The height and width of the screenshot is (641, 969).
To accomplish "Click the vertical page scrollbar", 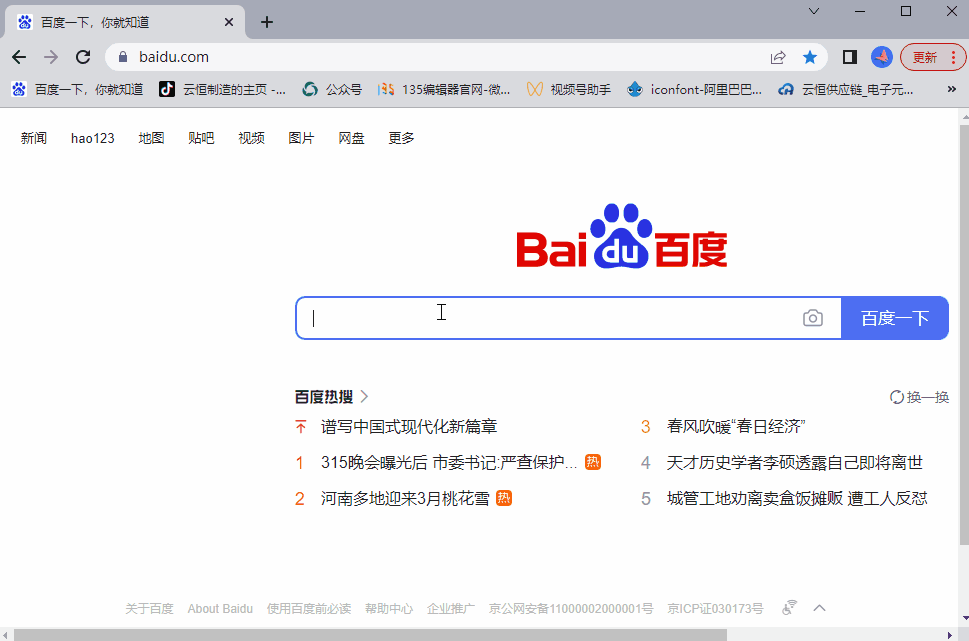I will pos(962,340).
